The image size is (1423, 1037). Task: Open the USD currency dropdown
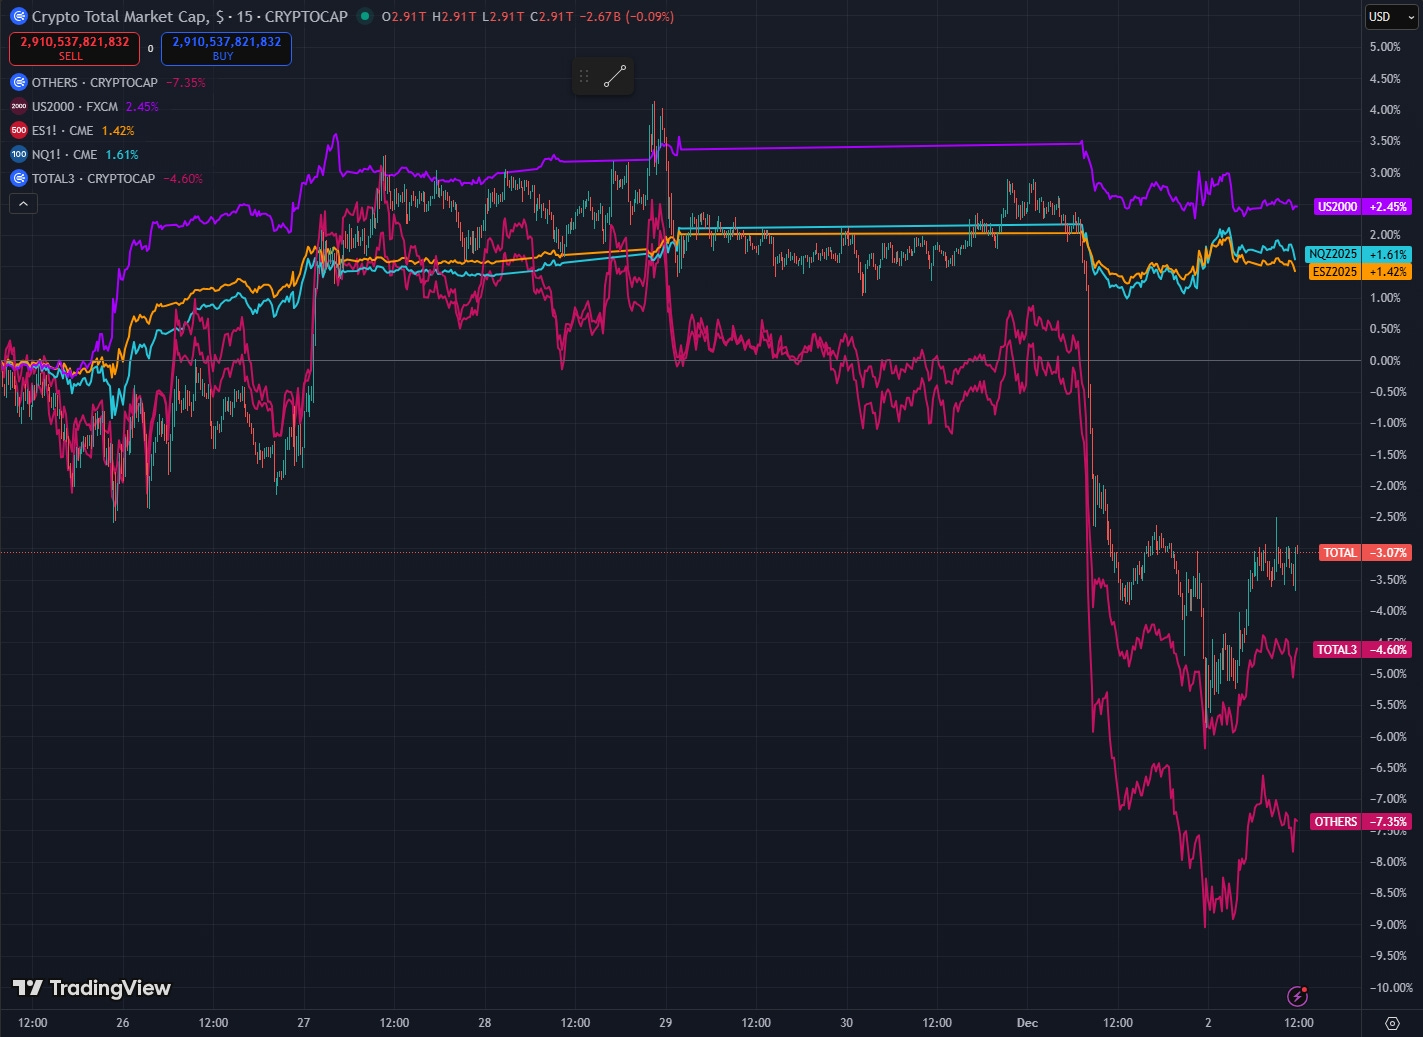pos(1392,16)
